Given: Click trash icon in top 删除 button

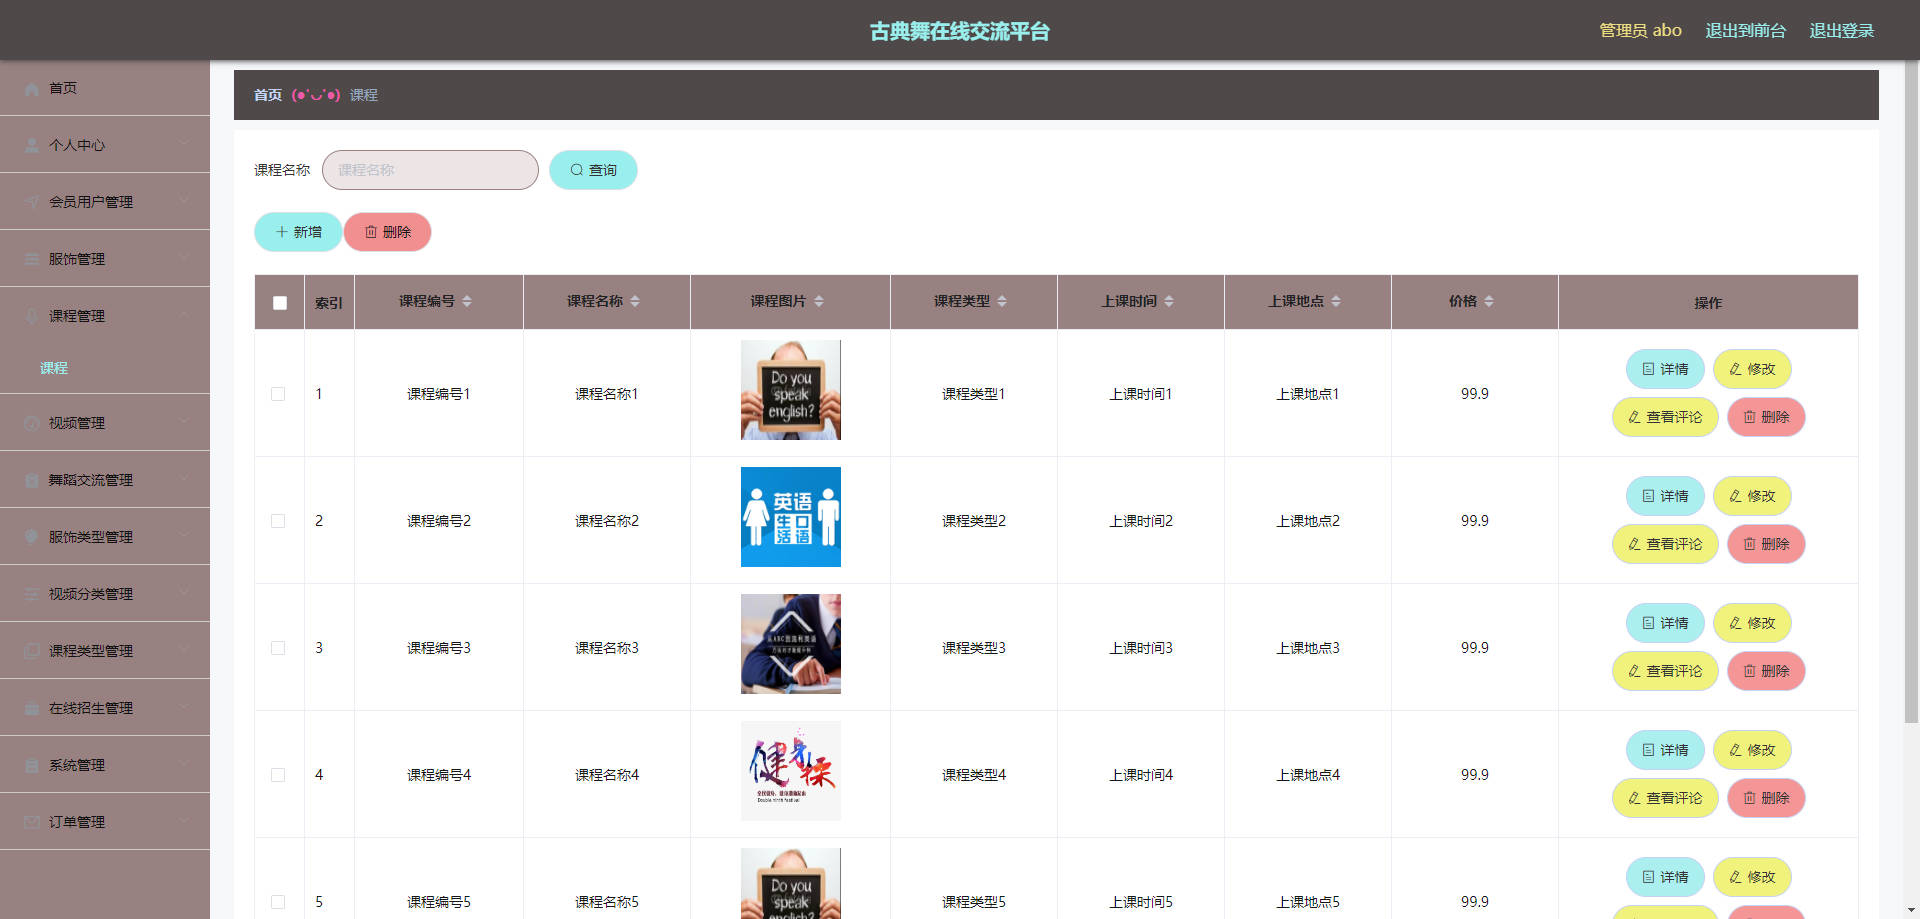Looking at the screenshot, I should point(371,232).
